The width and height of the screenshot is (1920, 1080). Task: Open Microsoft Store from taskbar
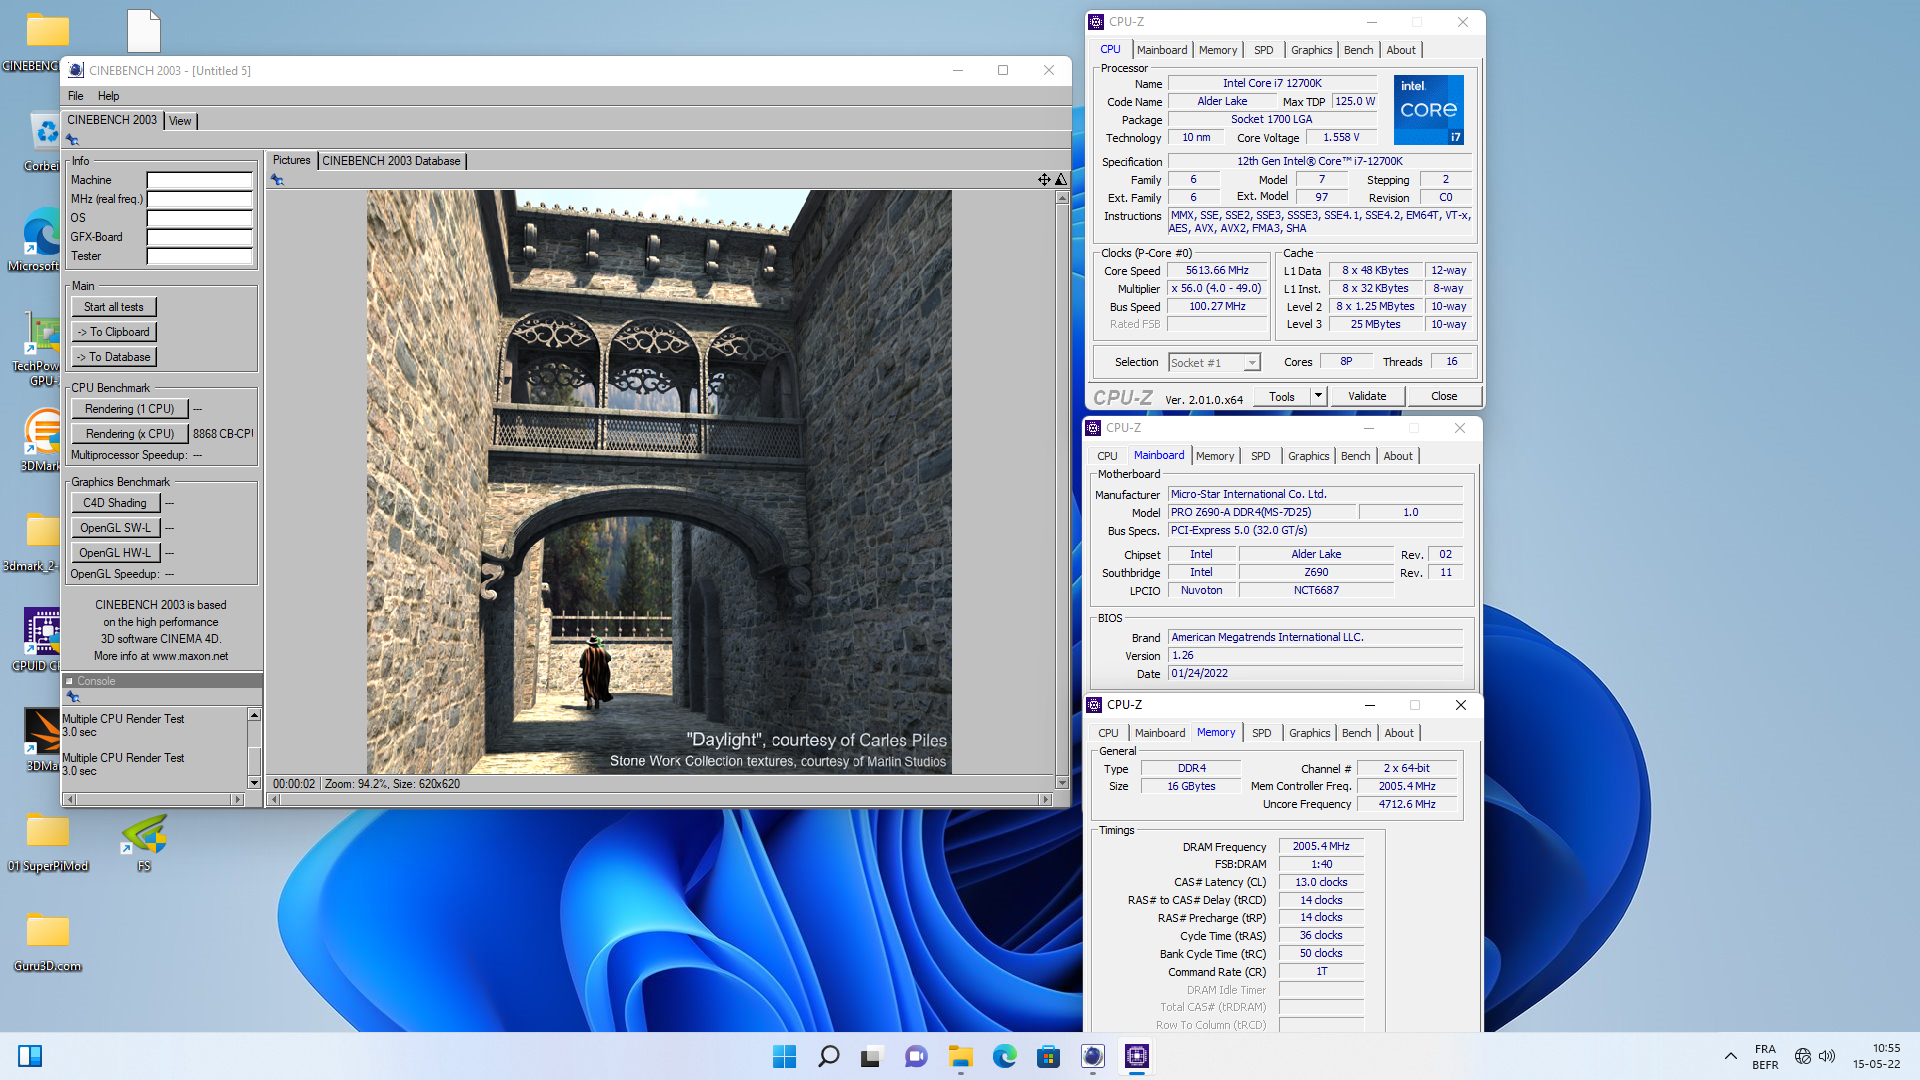point(1048,1056)
